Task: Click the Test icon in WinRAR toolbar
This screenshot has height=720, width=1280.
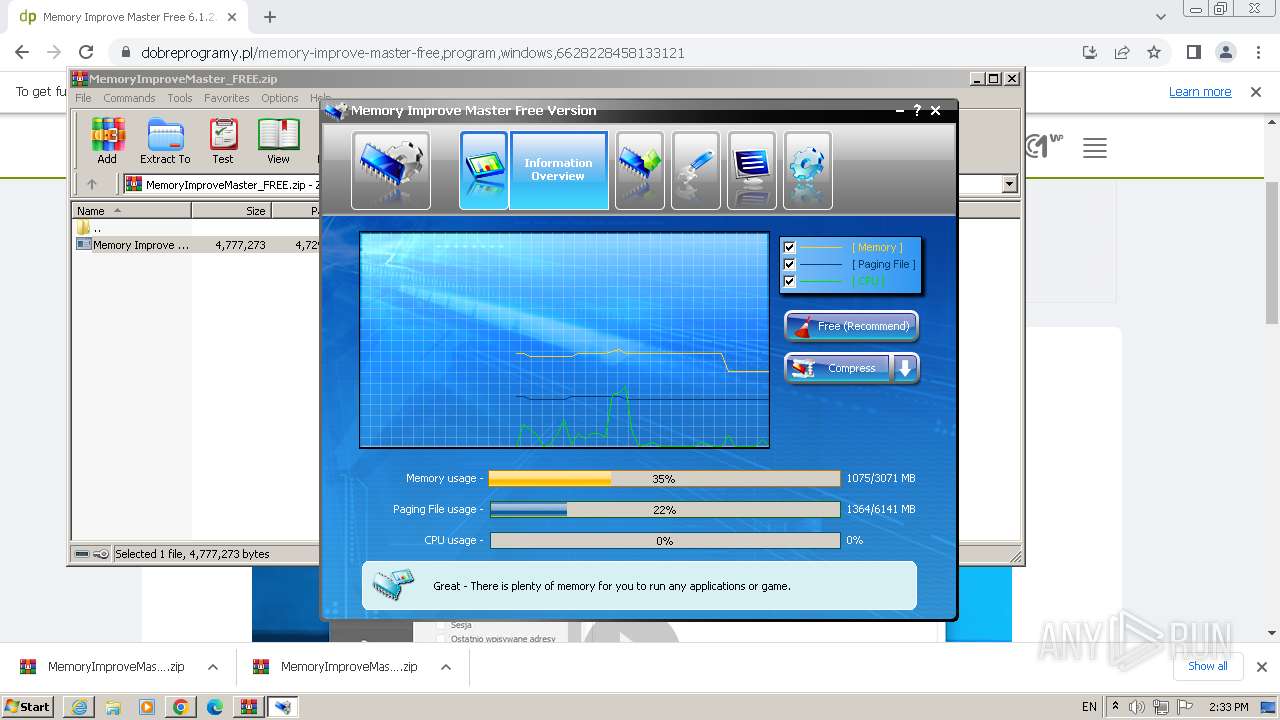Action: (223, 141)
